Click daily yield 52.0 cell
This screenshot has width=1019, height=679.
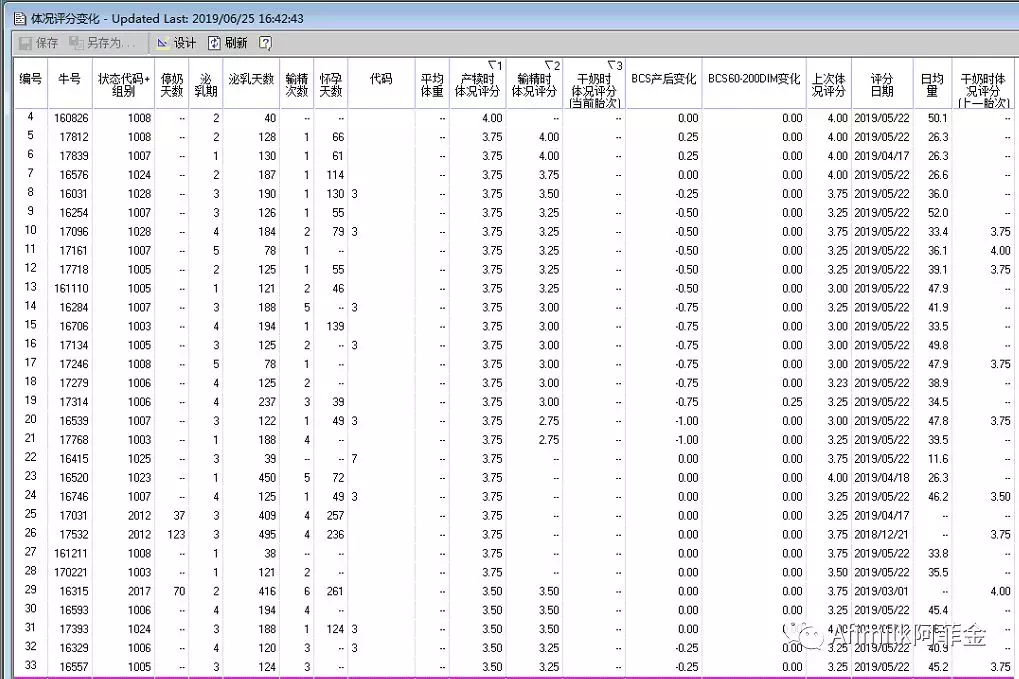tap(938, 212)
